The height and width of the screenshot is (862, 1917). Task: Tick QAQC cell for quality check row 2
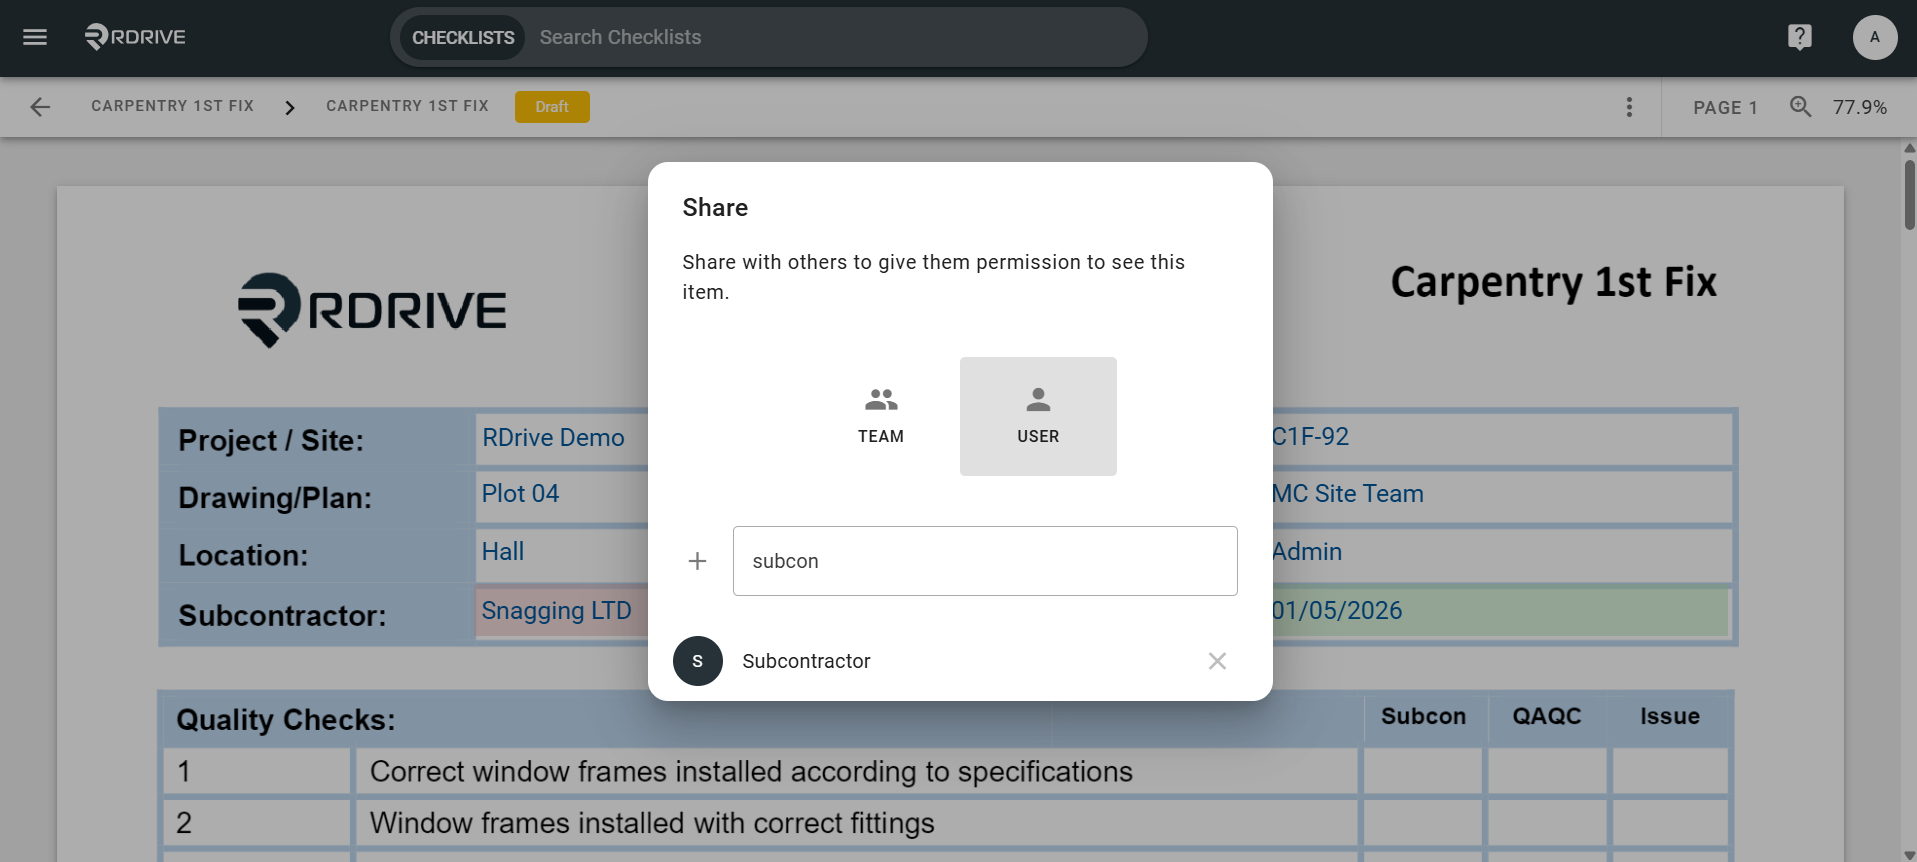(x=1547, y=823)
